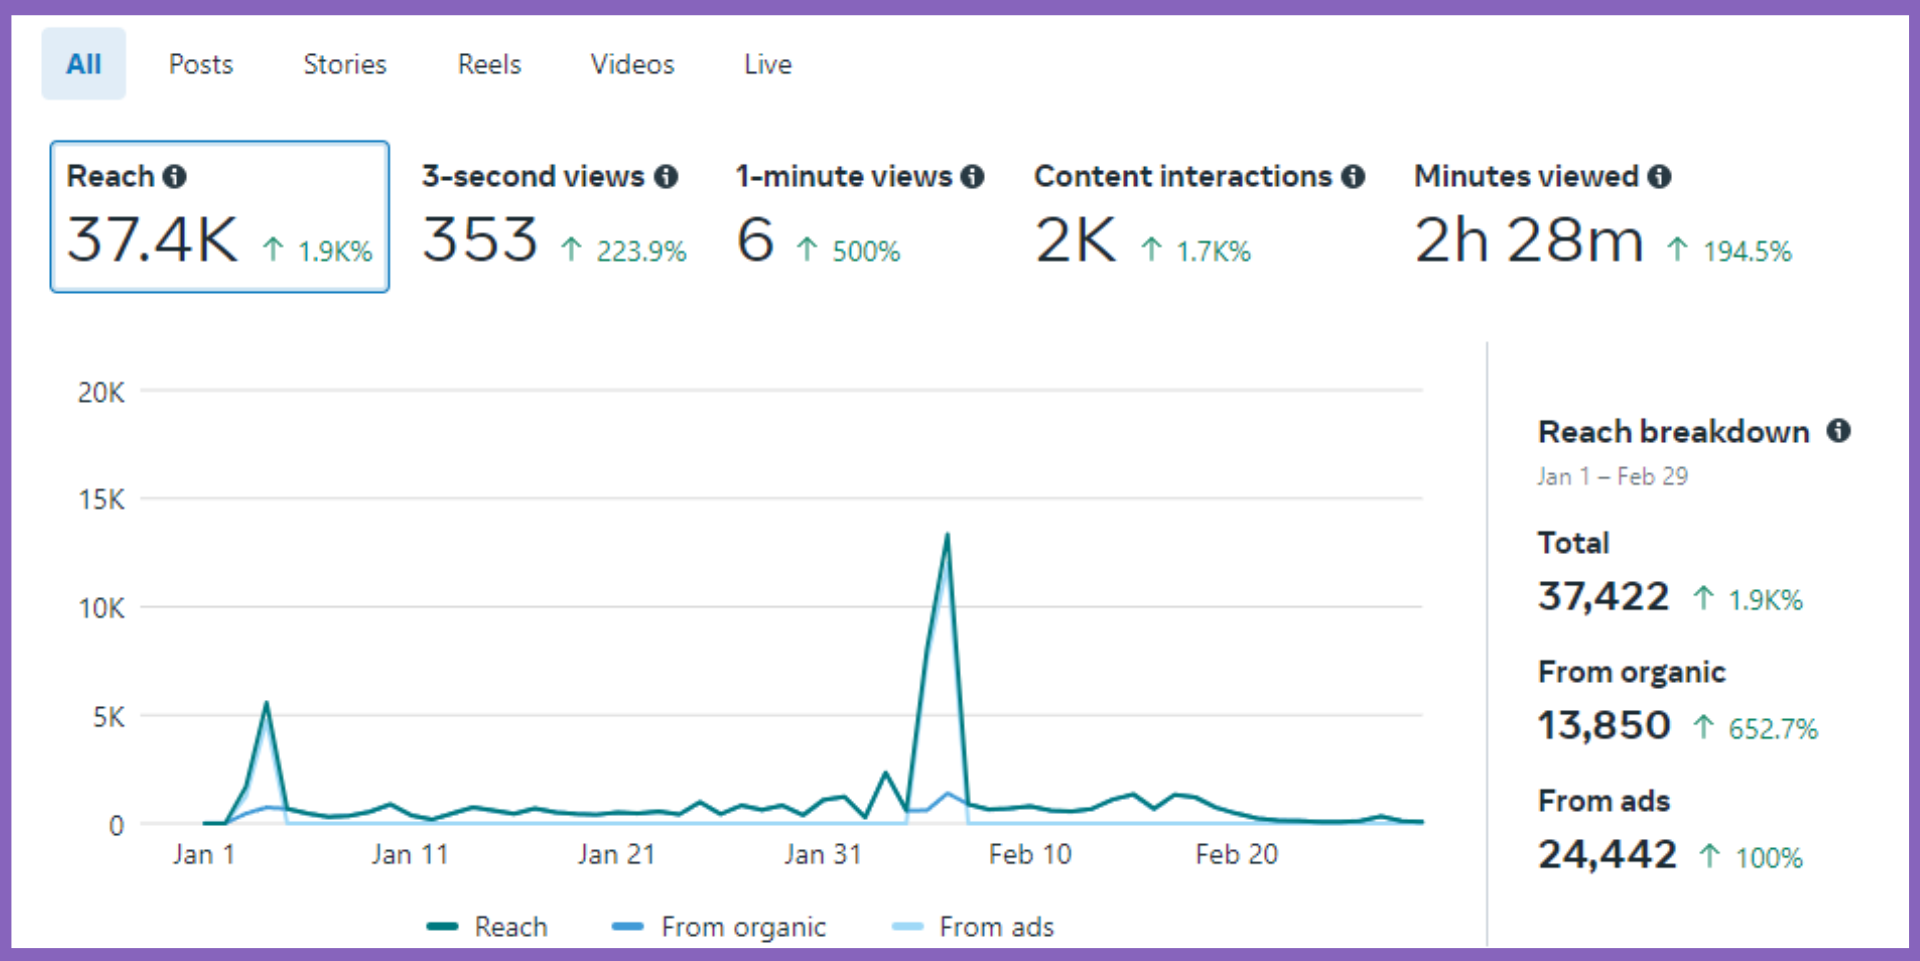
Task: Click the From ads heading in breakdown
Action: 1604,801
